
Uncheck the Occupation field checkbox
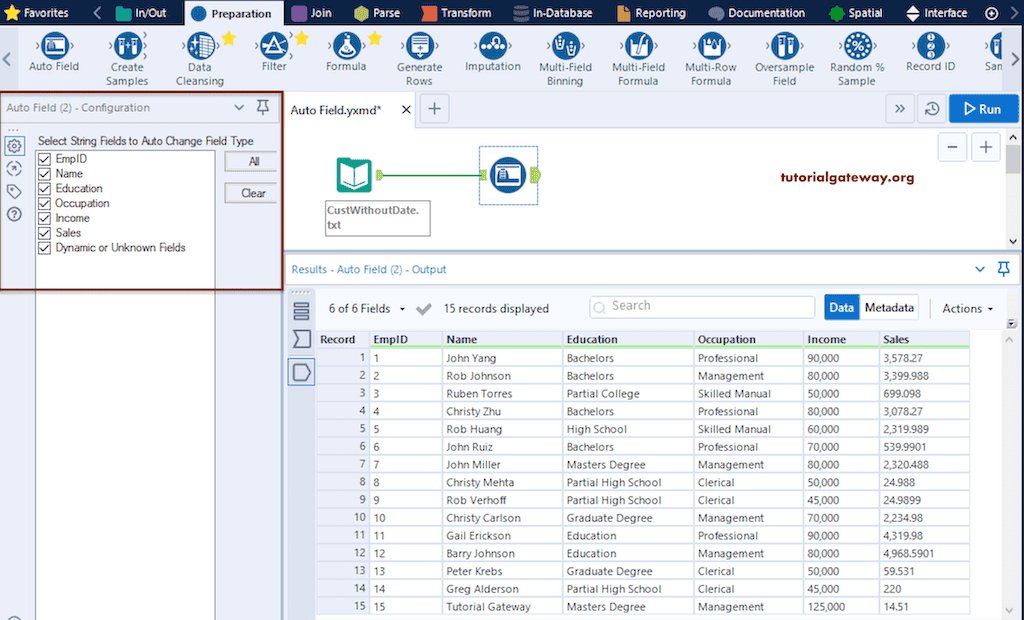(43, 203)
